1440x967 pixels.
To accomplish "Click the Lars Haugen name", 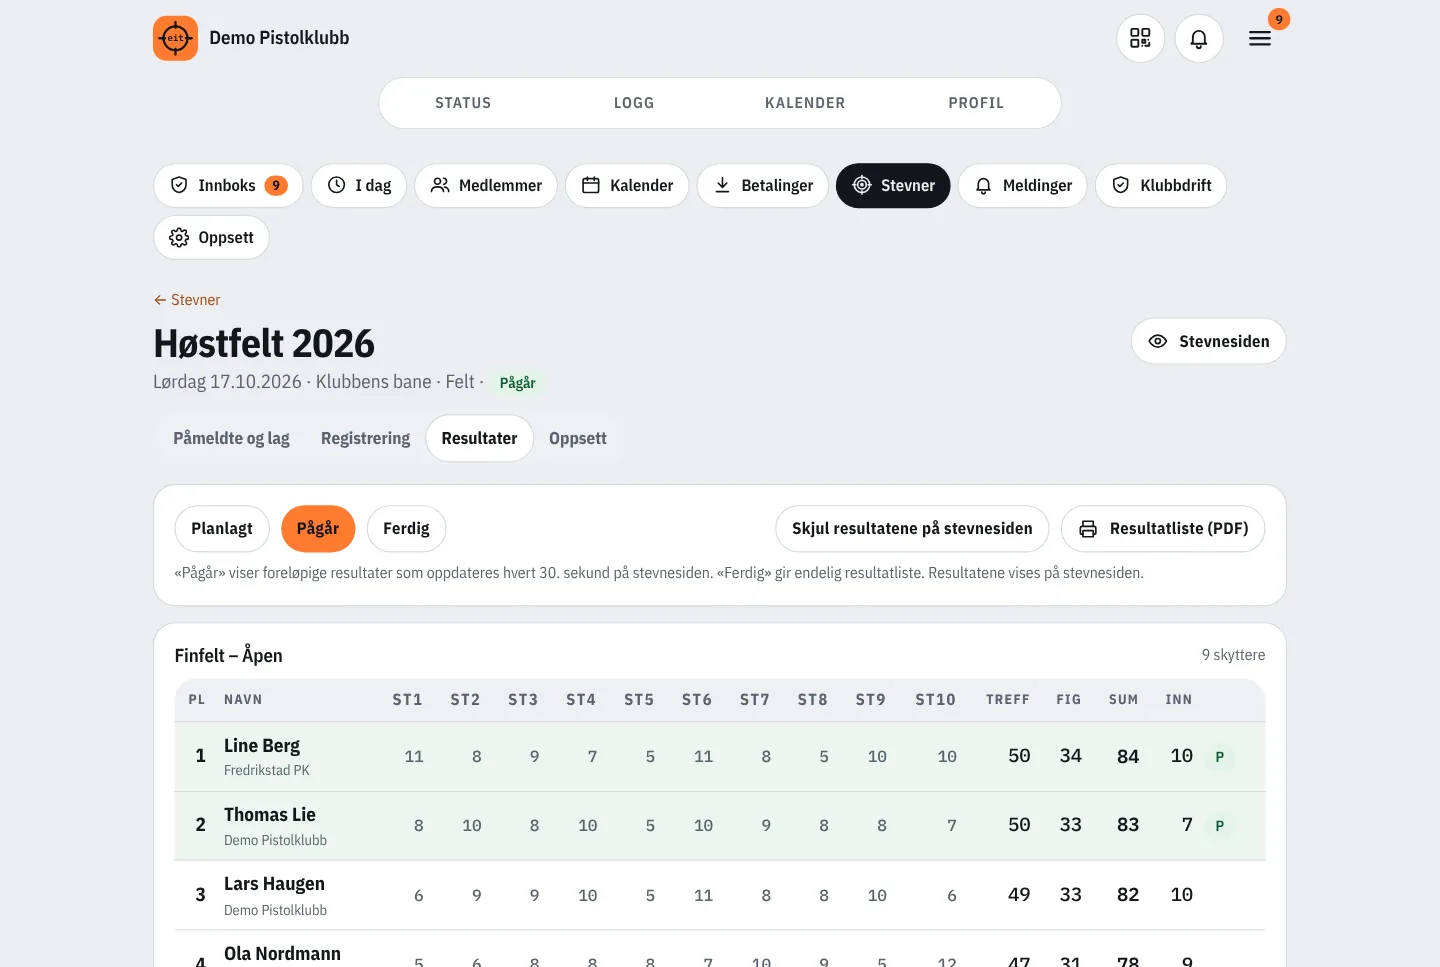I will pyautogui.click(x=274, y=884).
